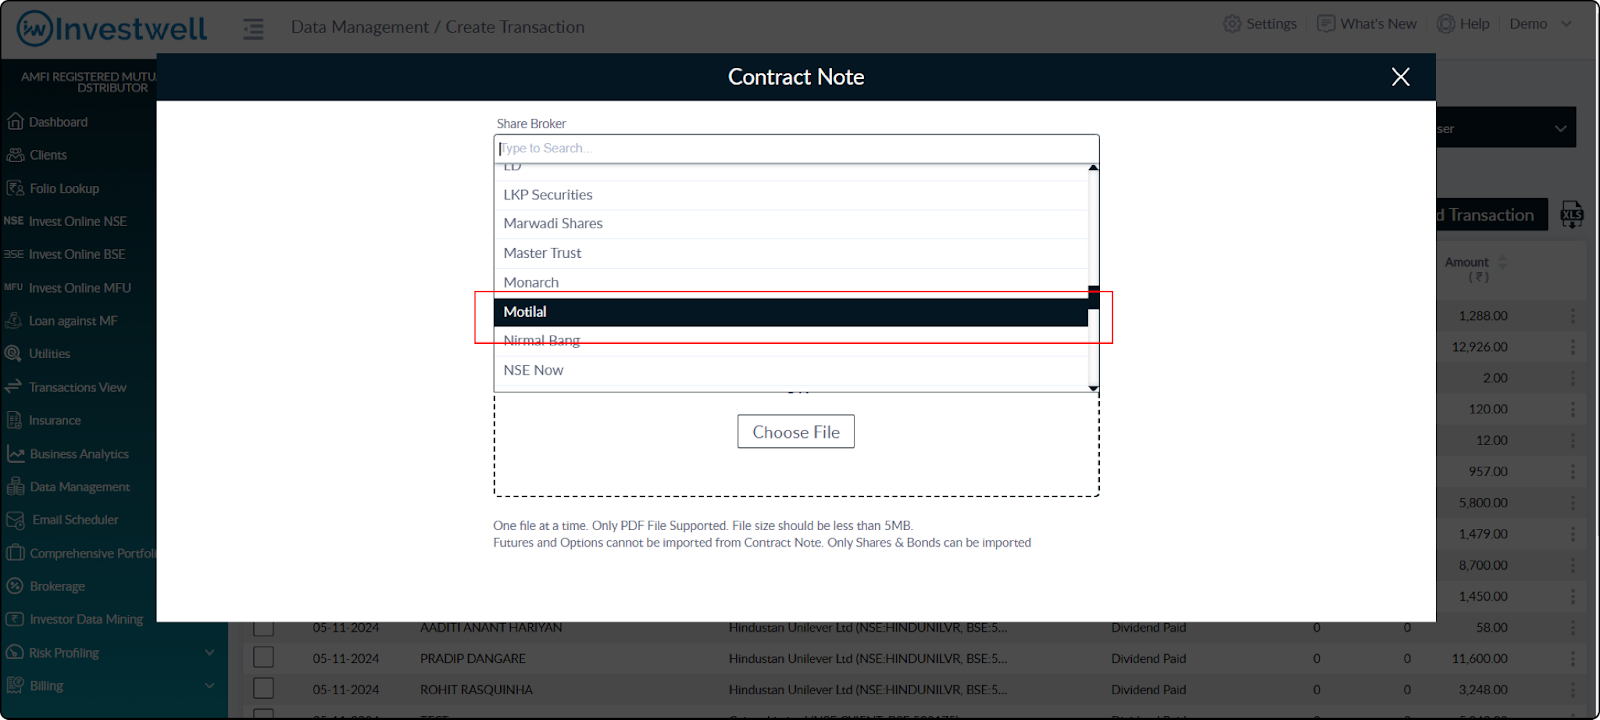Select Marwadi Shares from broker list
The image size is (1600, 720).
[791, 224]
